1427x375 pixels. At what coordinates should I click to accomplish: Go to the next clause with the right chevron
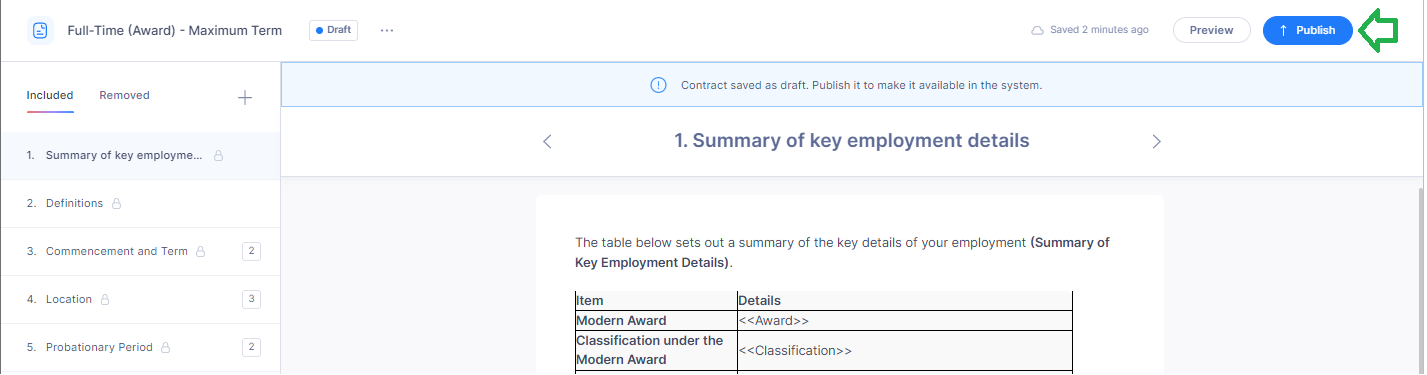click(1156, 141)
